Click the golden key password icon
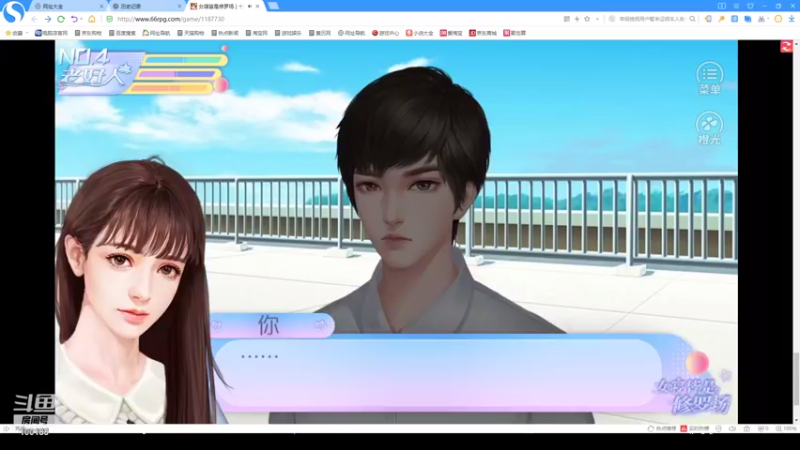 pyautogui.click(x=721, y=19)
